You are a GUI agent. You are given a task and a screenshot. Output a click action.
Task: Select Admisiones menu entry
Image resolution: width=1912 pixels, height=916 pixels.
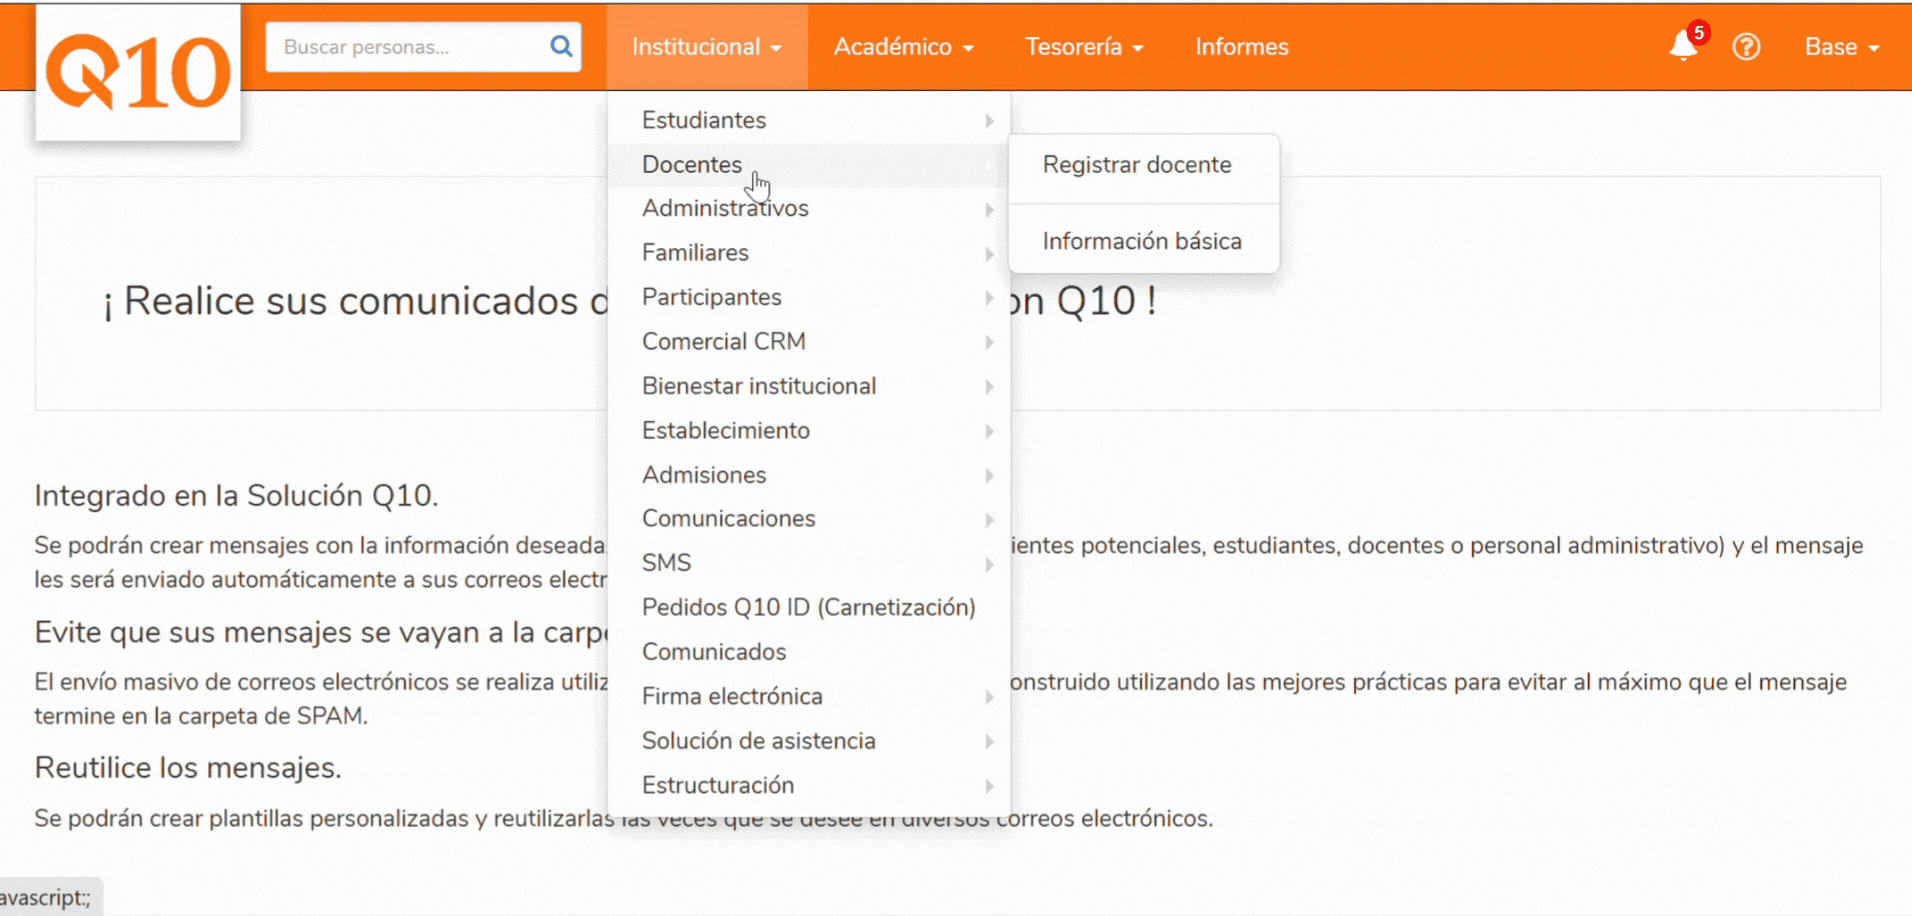click(808, 475)
